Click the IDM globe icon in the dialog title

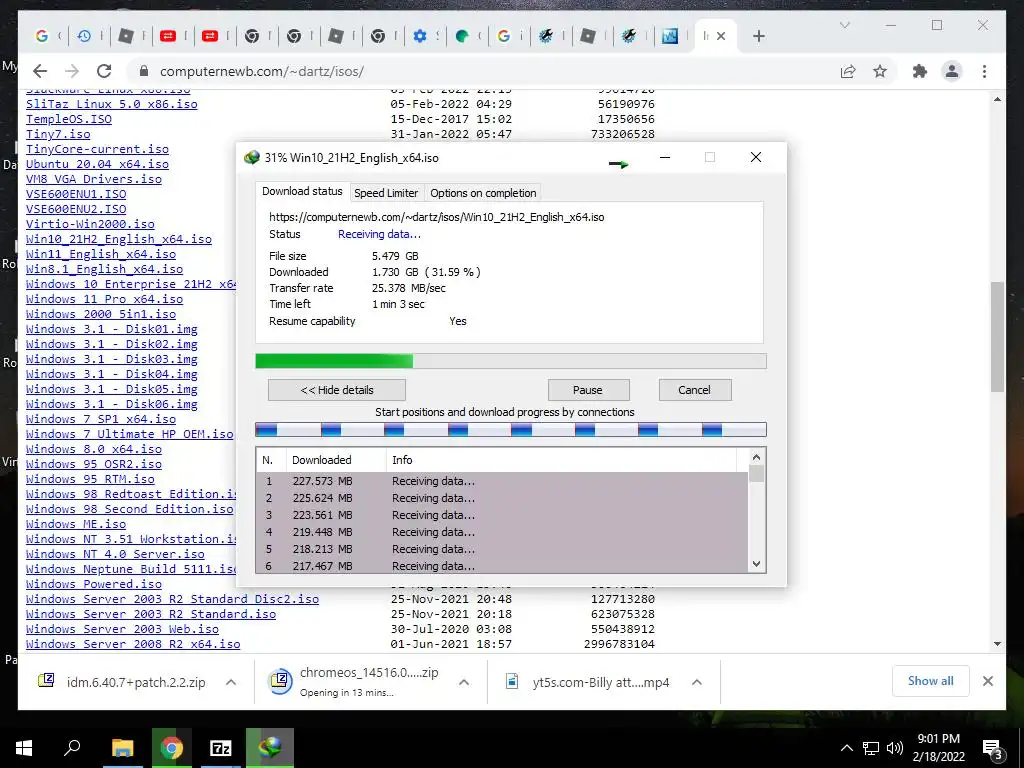tap(251, 157)
